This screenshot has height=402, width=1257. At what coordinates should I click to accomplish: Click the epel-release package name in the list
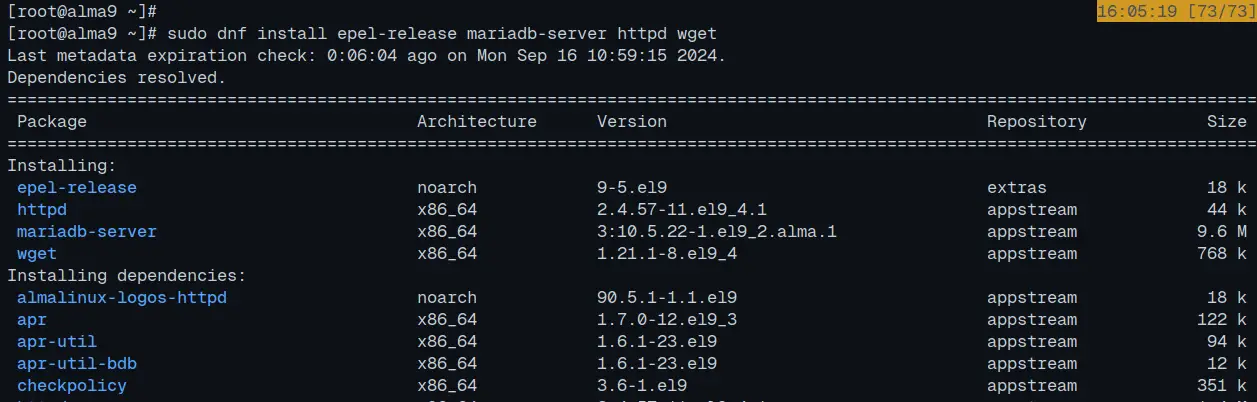(76, 188)
